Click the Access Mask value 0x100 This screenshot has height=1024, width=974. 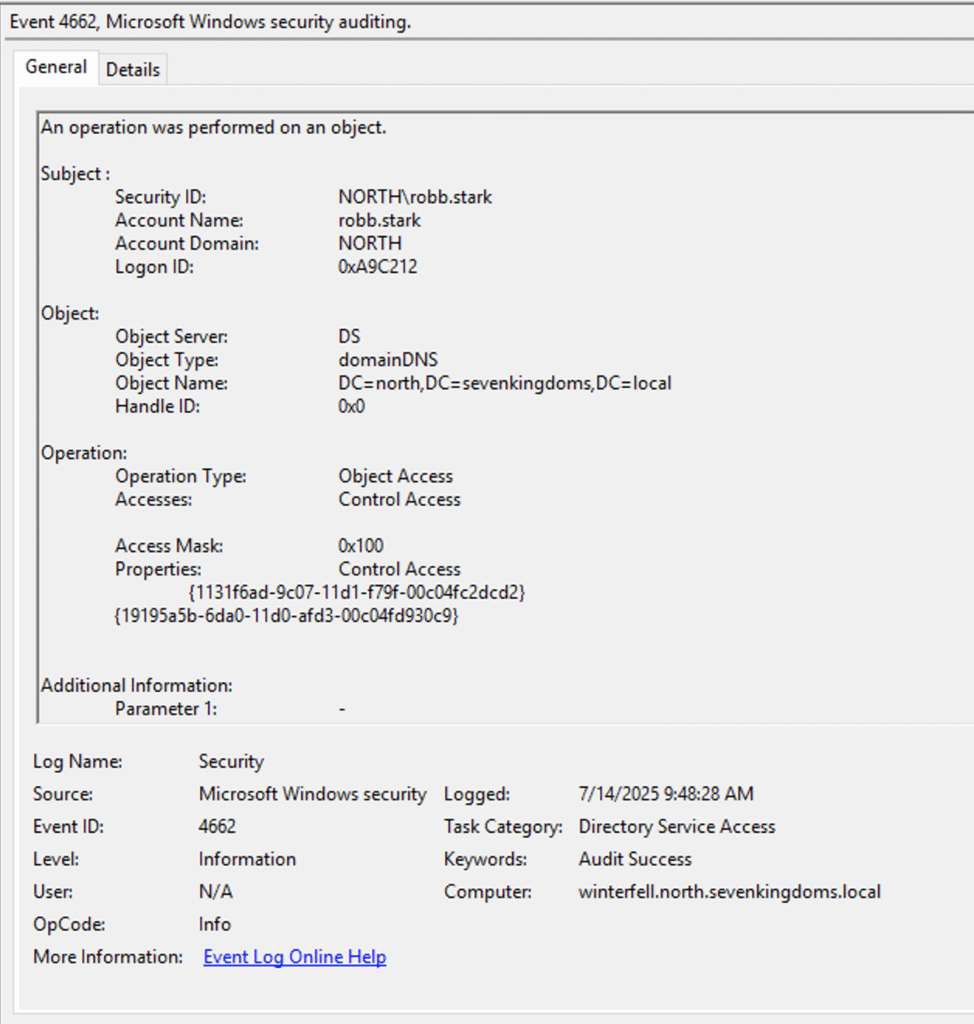(x=361, y=546)
